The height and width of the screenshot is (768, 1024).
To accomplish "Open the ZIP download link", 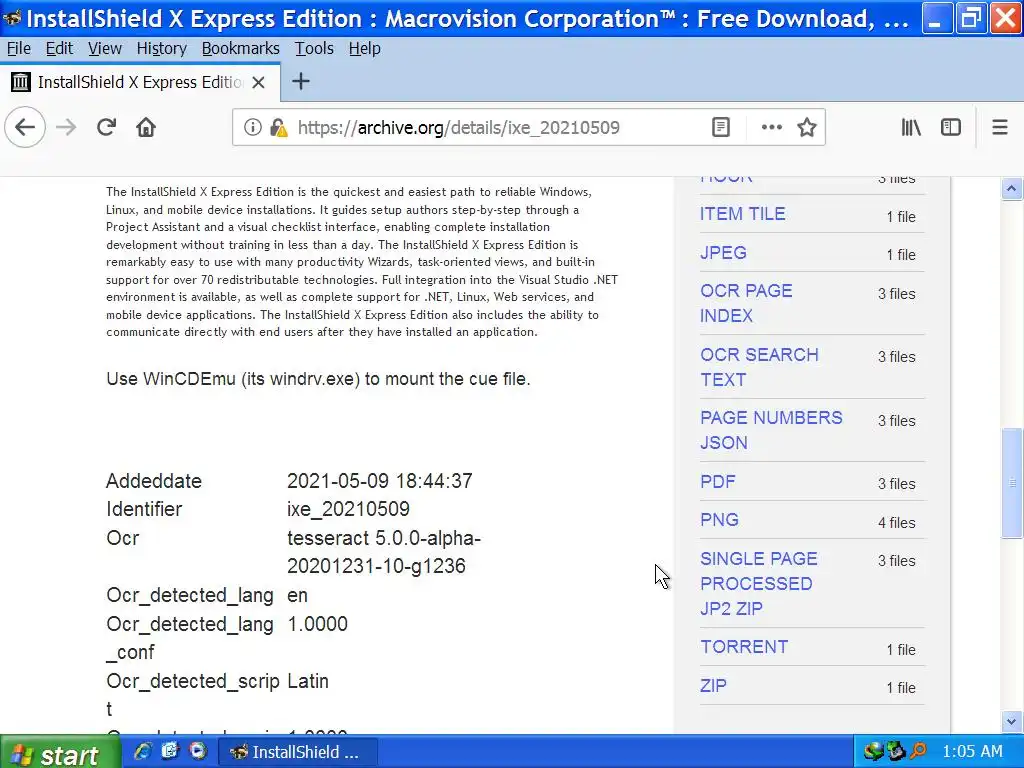I will [713, 686].
